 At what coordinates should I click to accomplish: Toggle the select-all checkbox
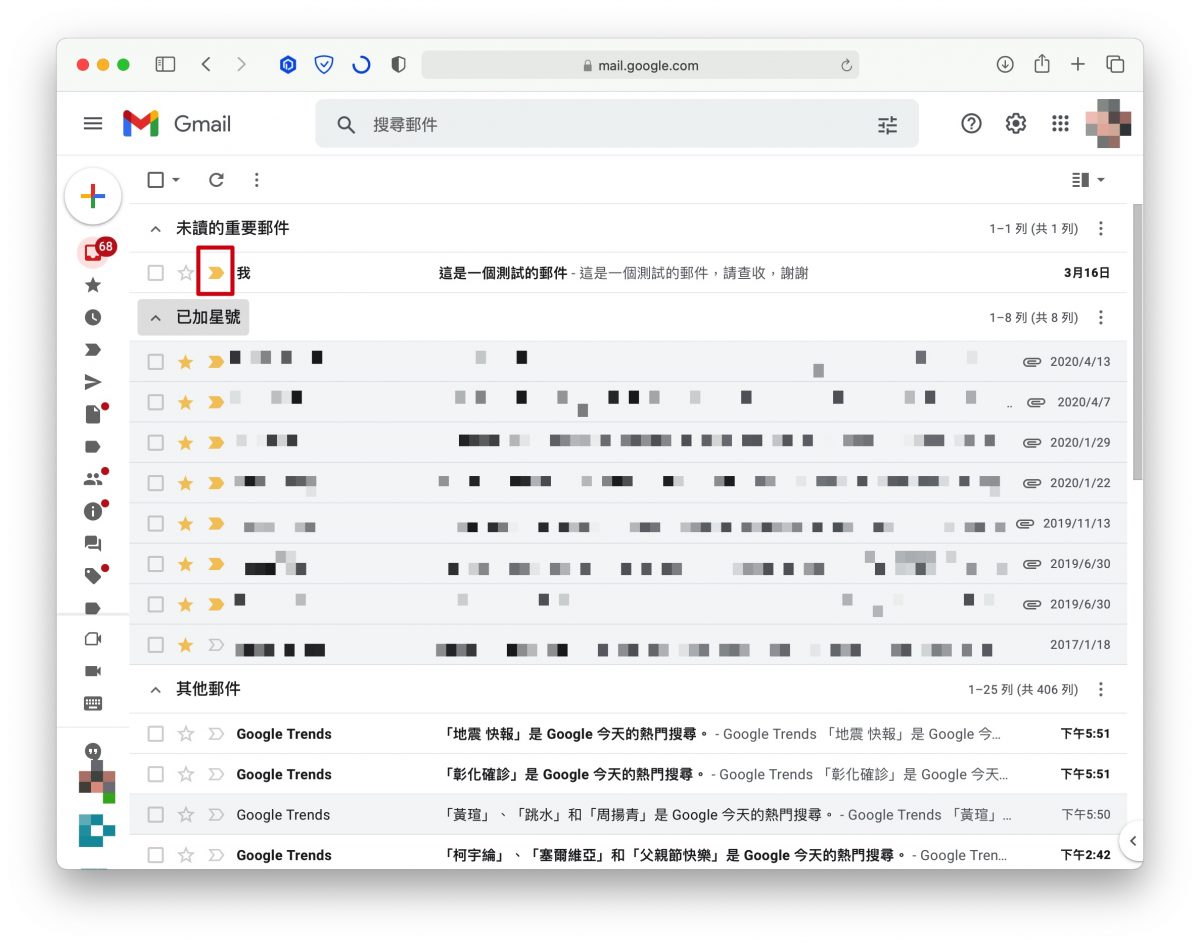[x=155, y=180]
